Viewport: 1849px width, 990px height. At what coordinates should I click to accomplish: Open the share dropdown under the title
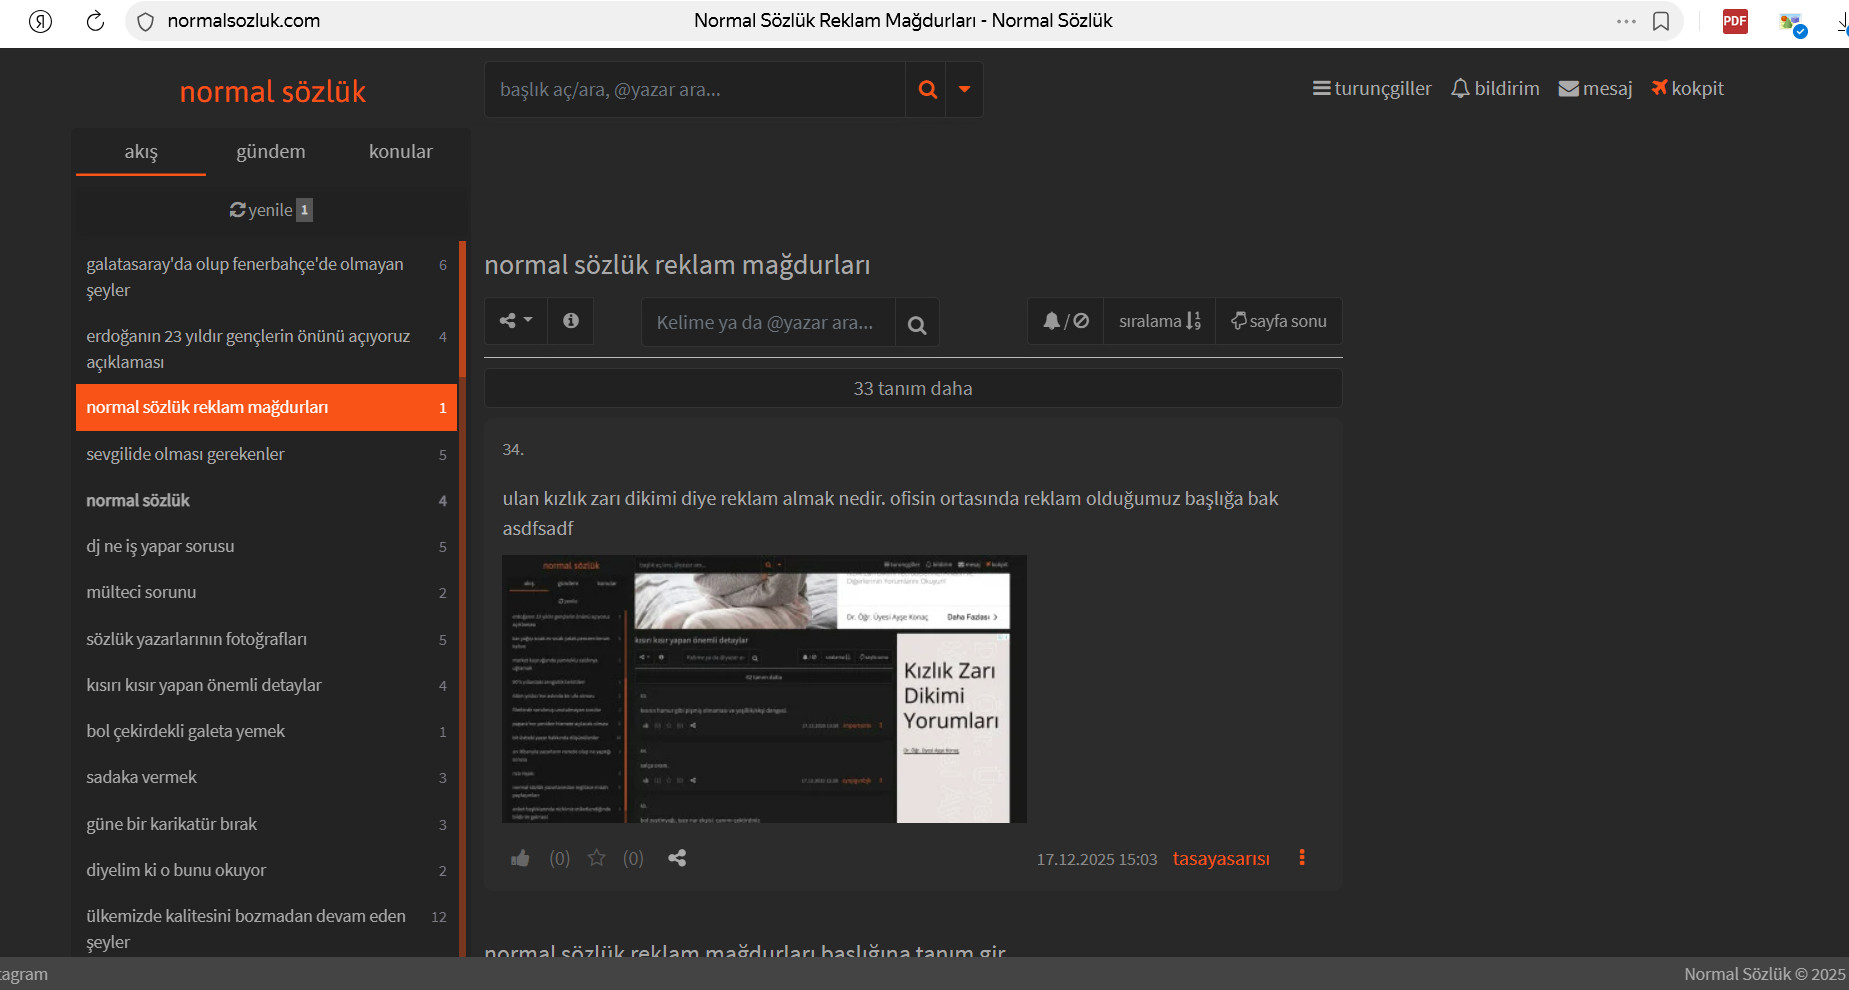click(515, 321)
